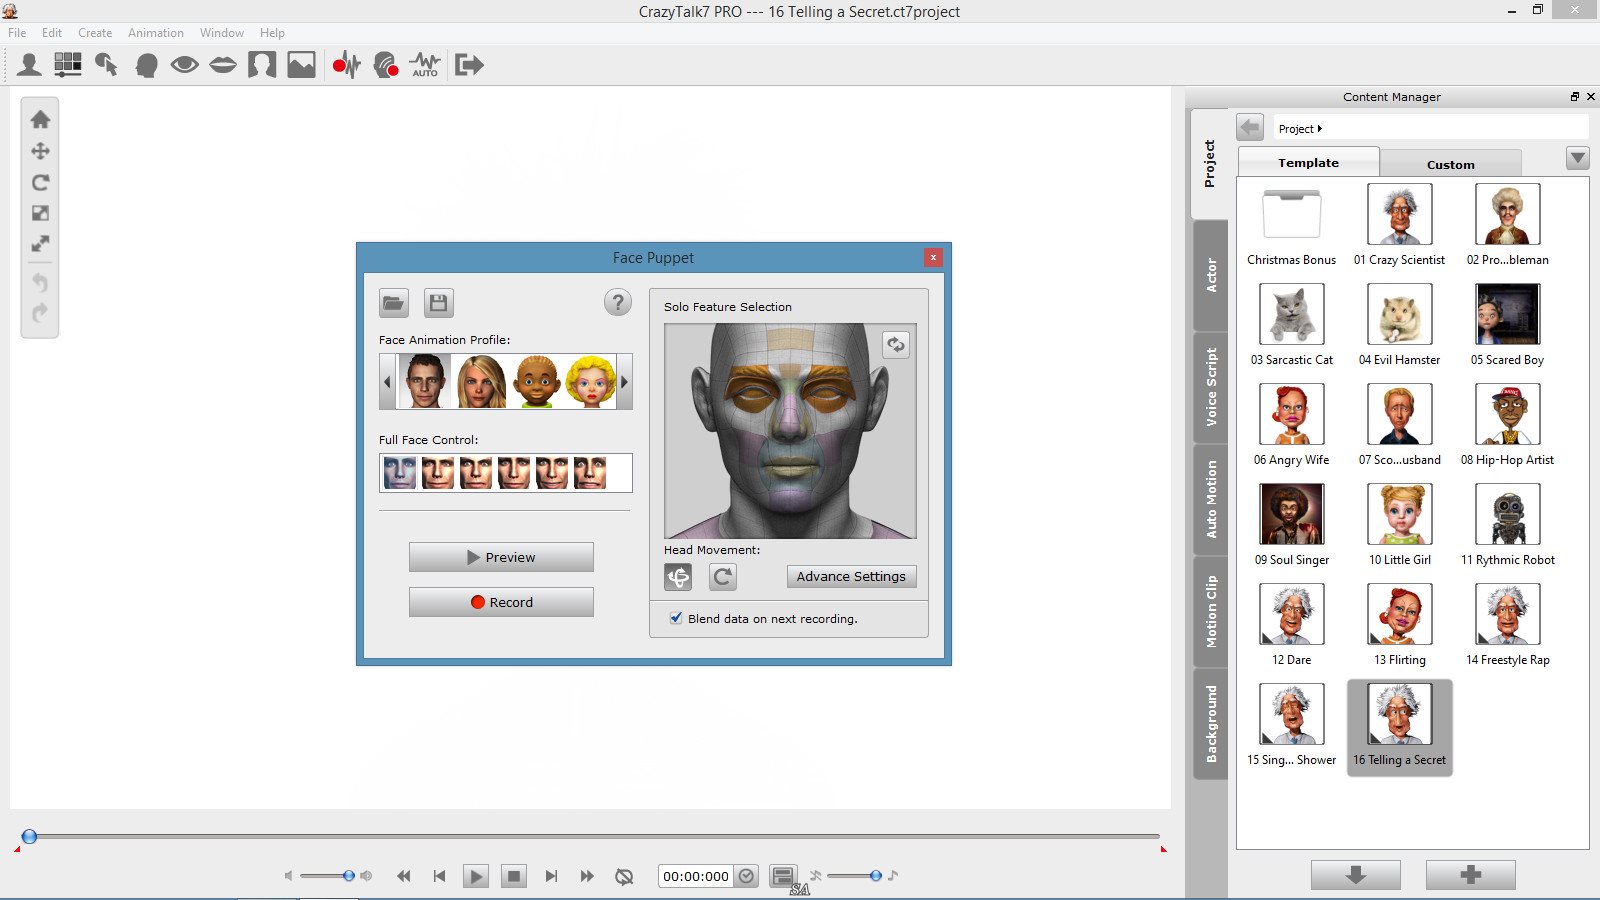
Task: Open Advance Settings
Action: point(851,576)
